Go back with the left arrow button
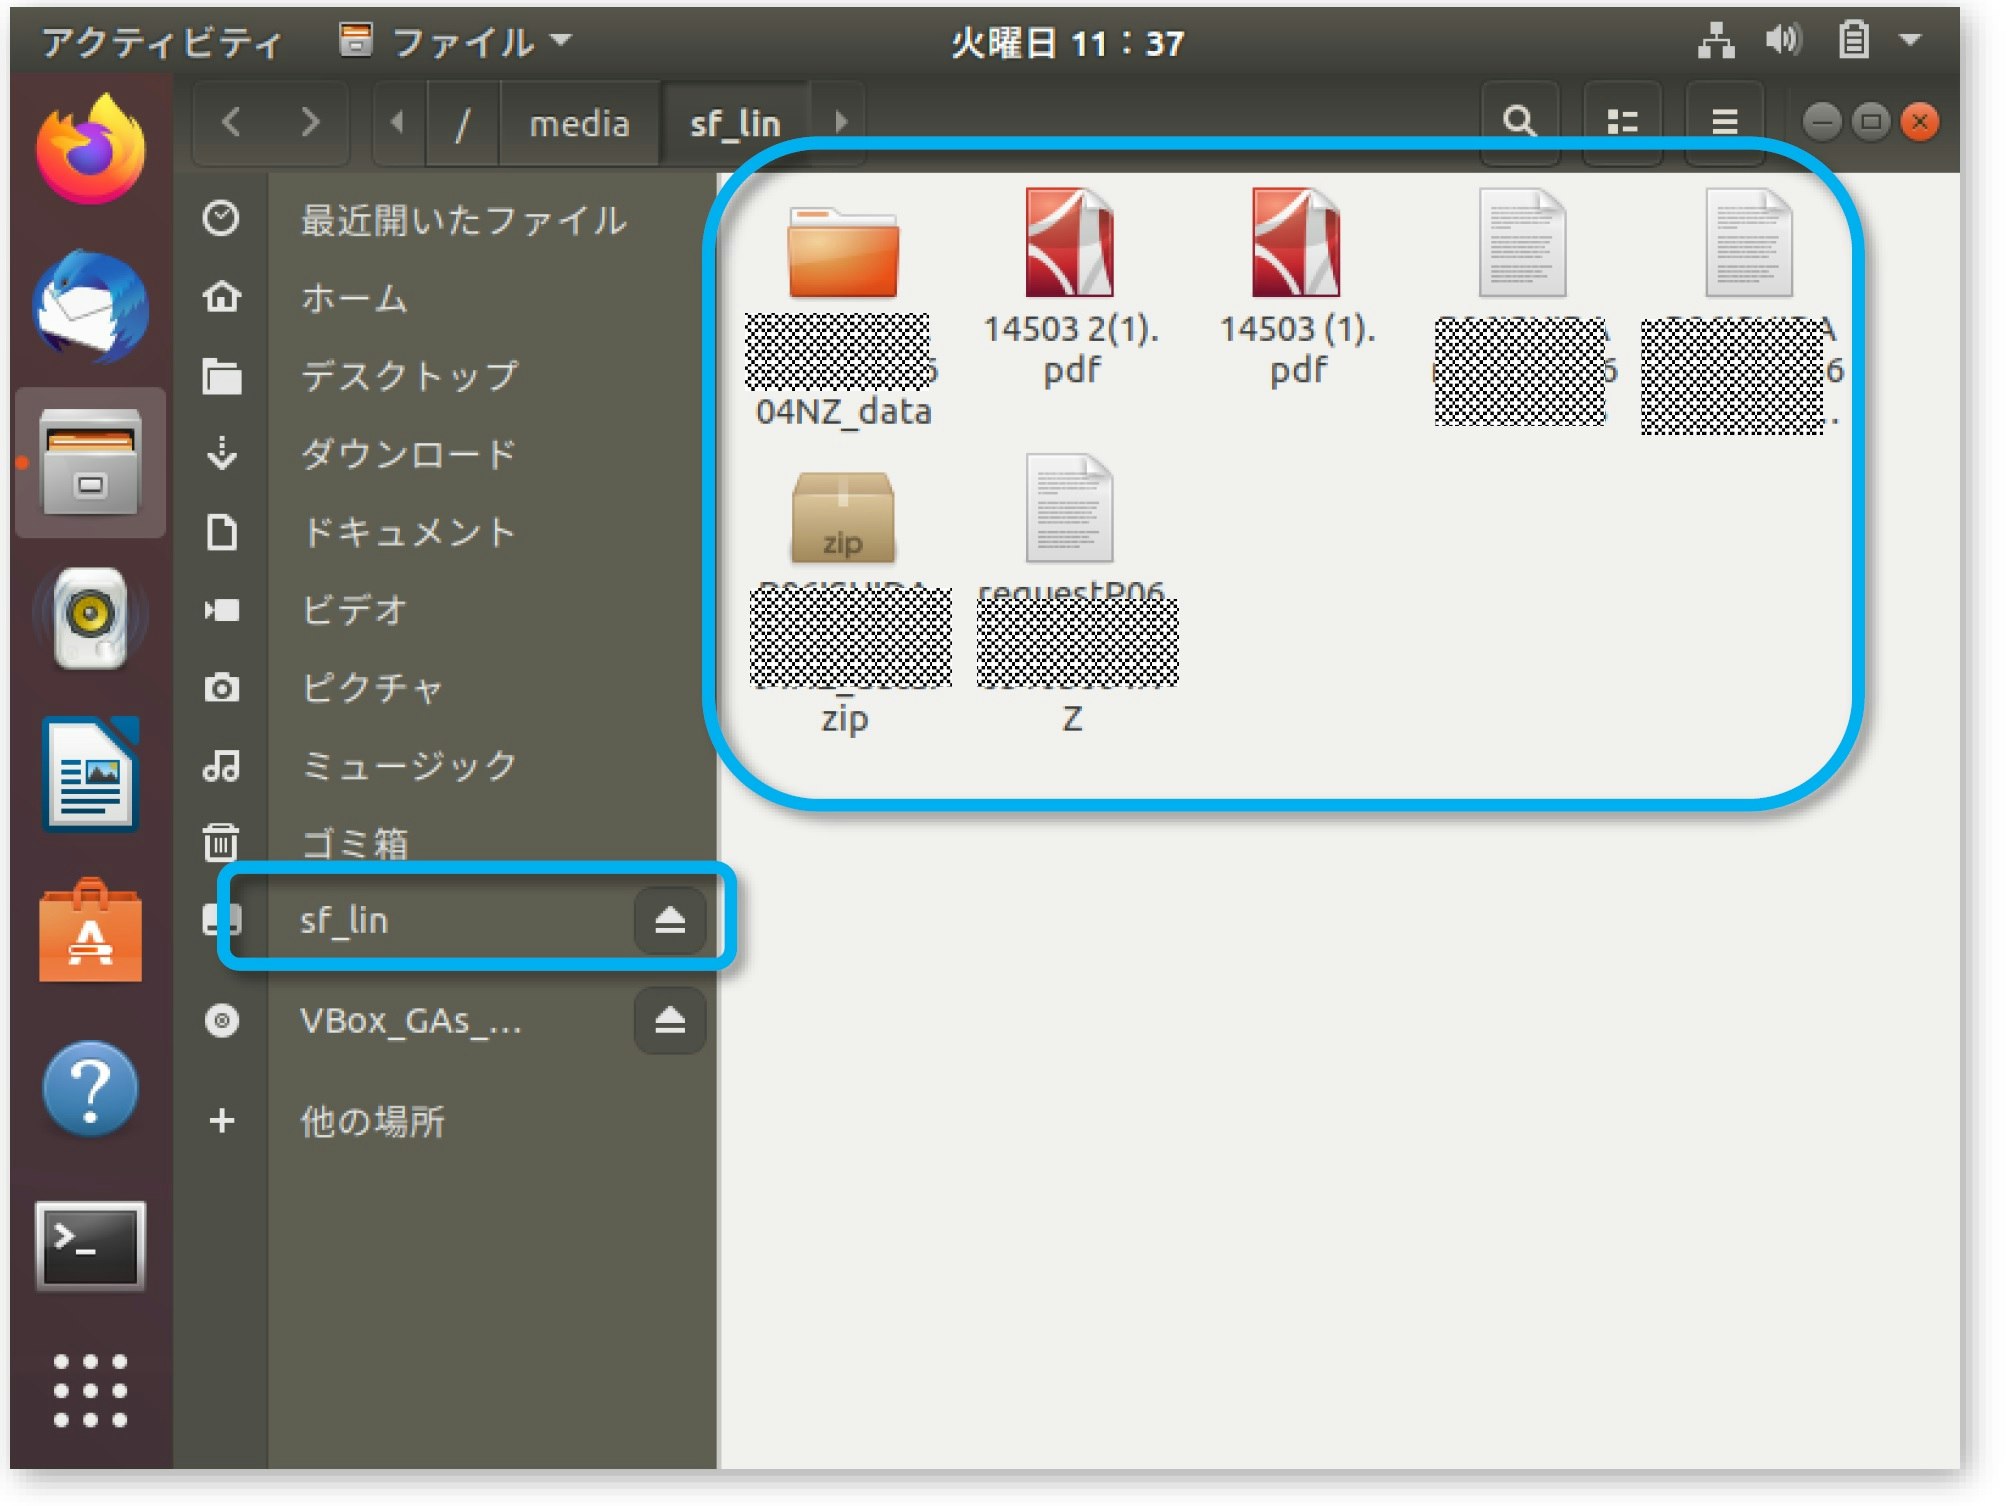The image size is (2010, 1506). [x=231, y=122]
